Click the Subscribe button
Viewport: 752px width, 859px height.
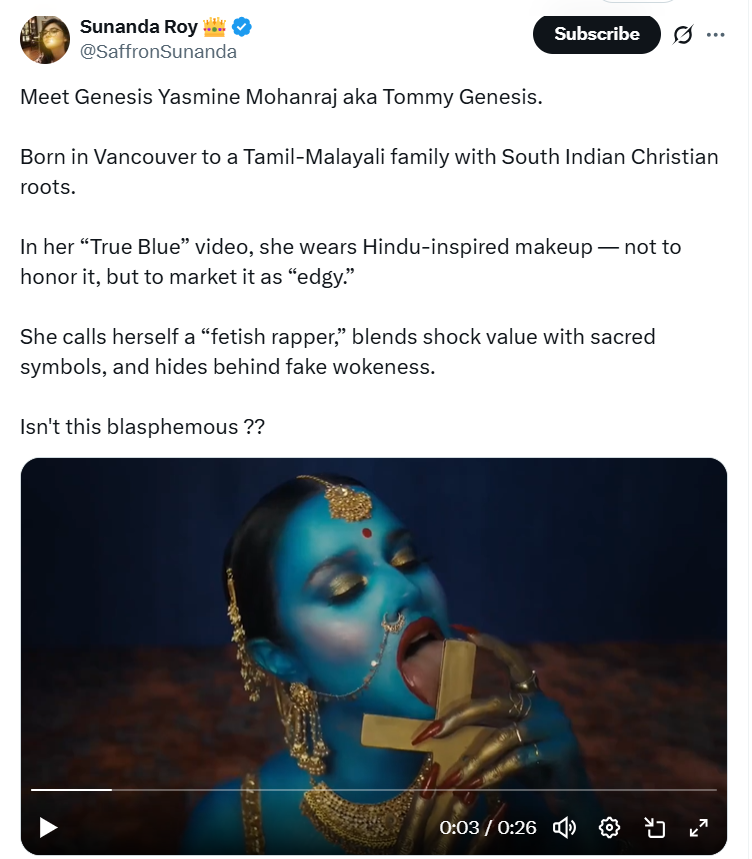[x=596, y=34]
